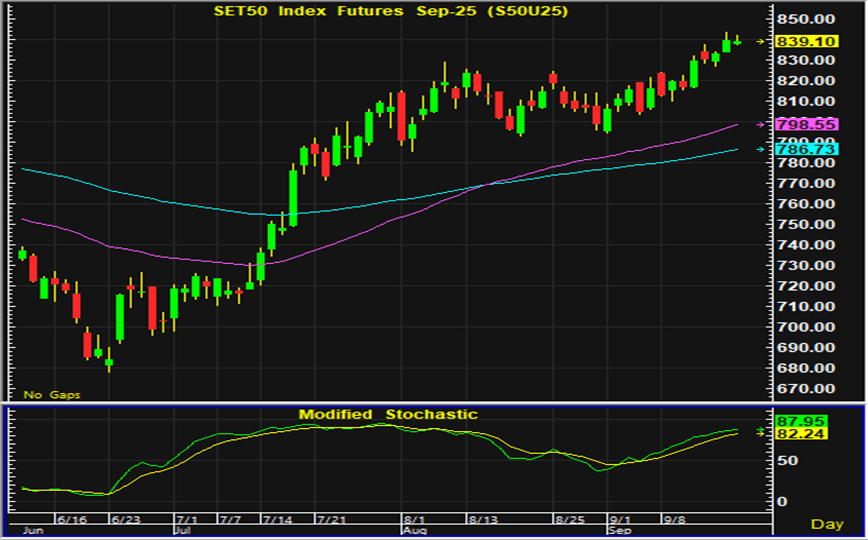The width and height of the screenshot is (868, 540).
Task: Click the yellow arrow beside stochastic 82.24
Action: click(x=759, y=432)
